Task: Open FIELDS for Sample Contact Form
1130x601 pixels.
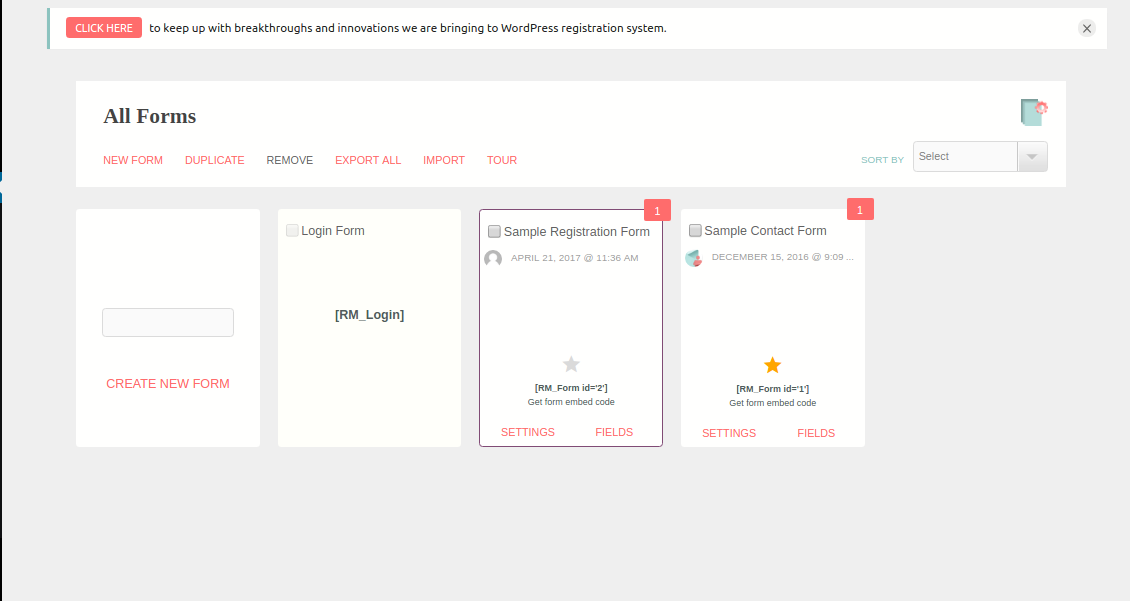Action: (x=816, y=433)
